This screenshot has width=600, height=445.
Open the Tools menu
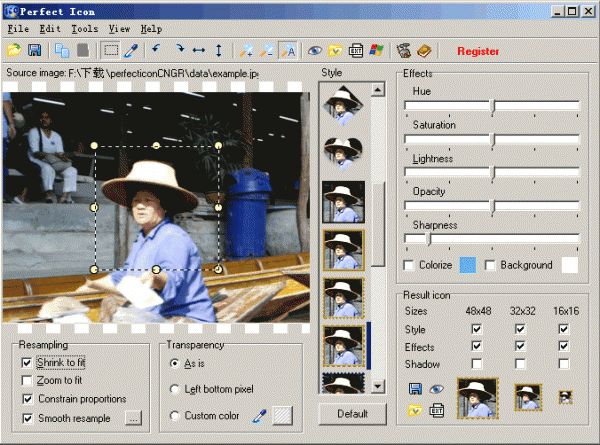[x=85, y=29]
